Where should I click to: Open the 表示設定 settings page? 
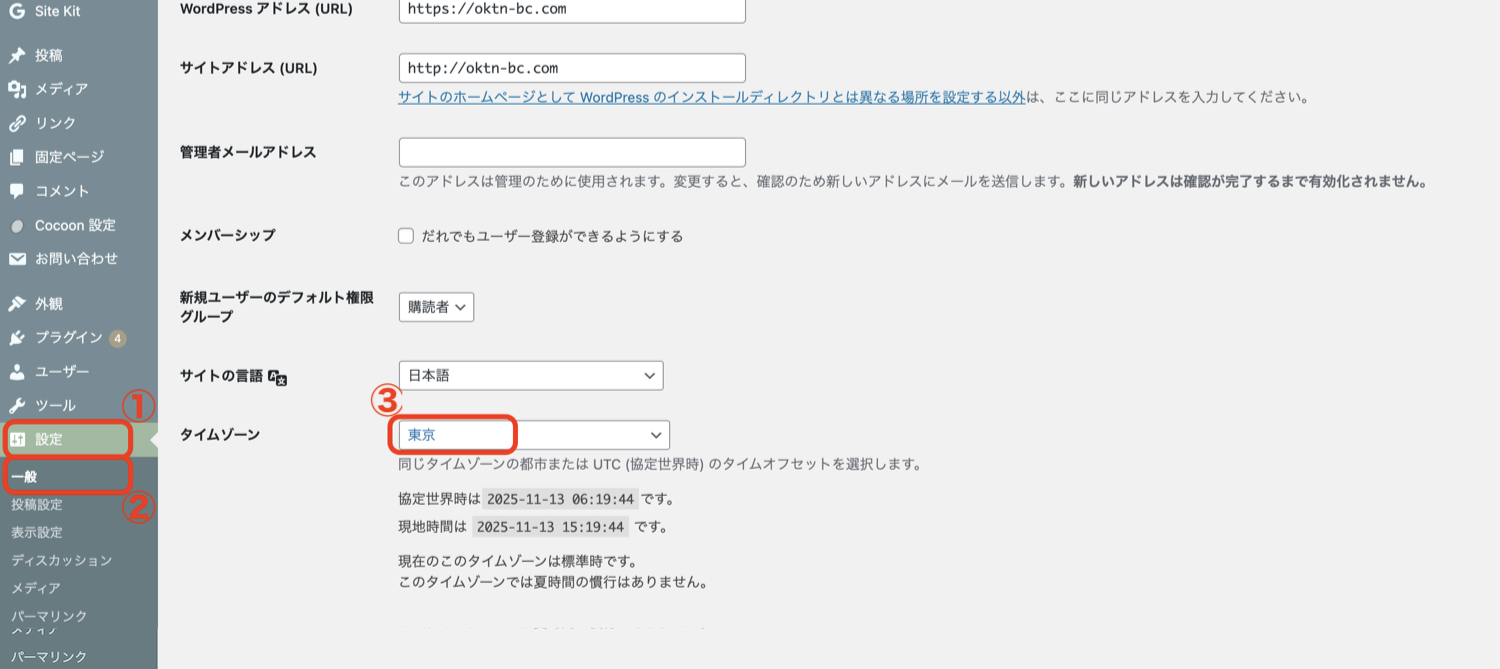click(x=37, y=534)
